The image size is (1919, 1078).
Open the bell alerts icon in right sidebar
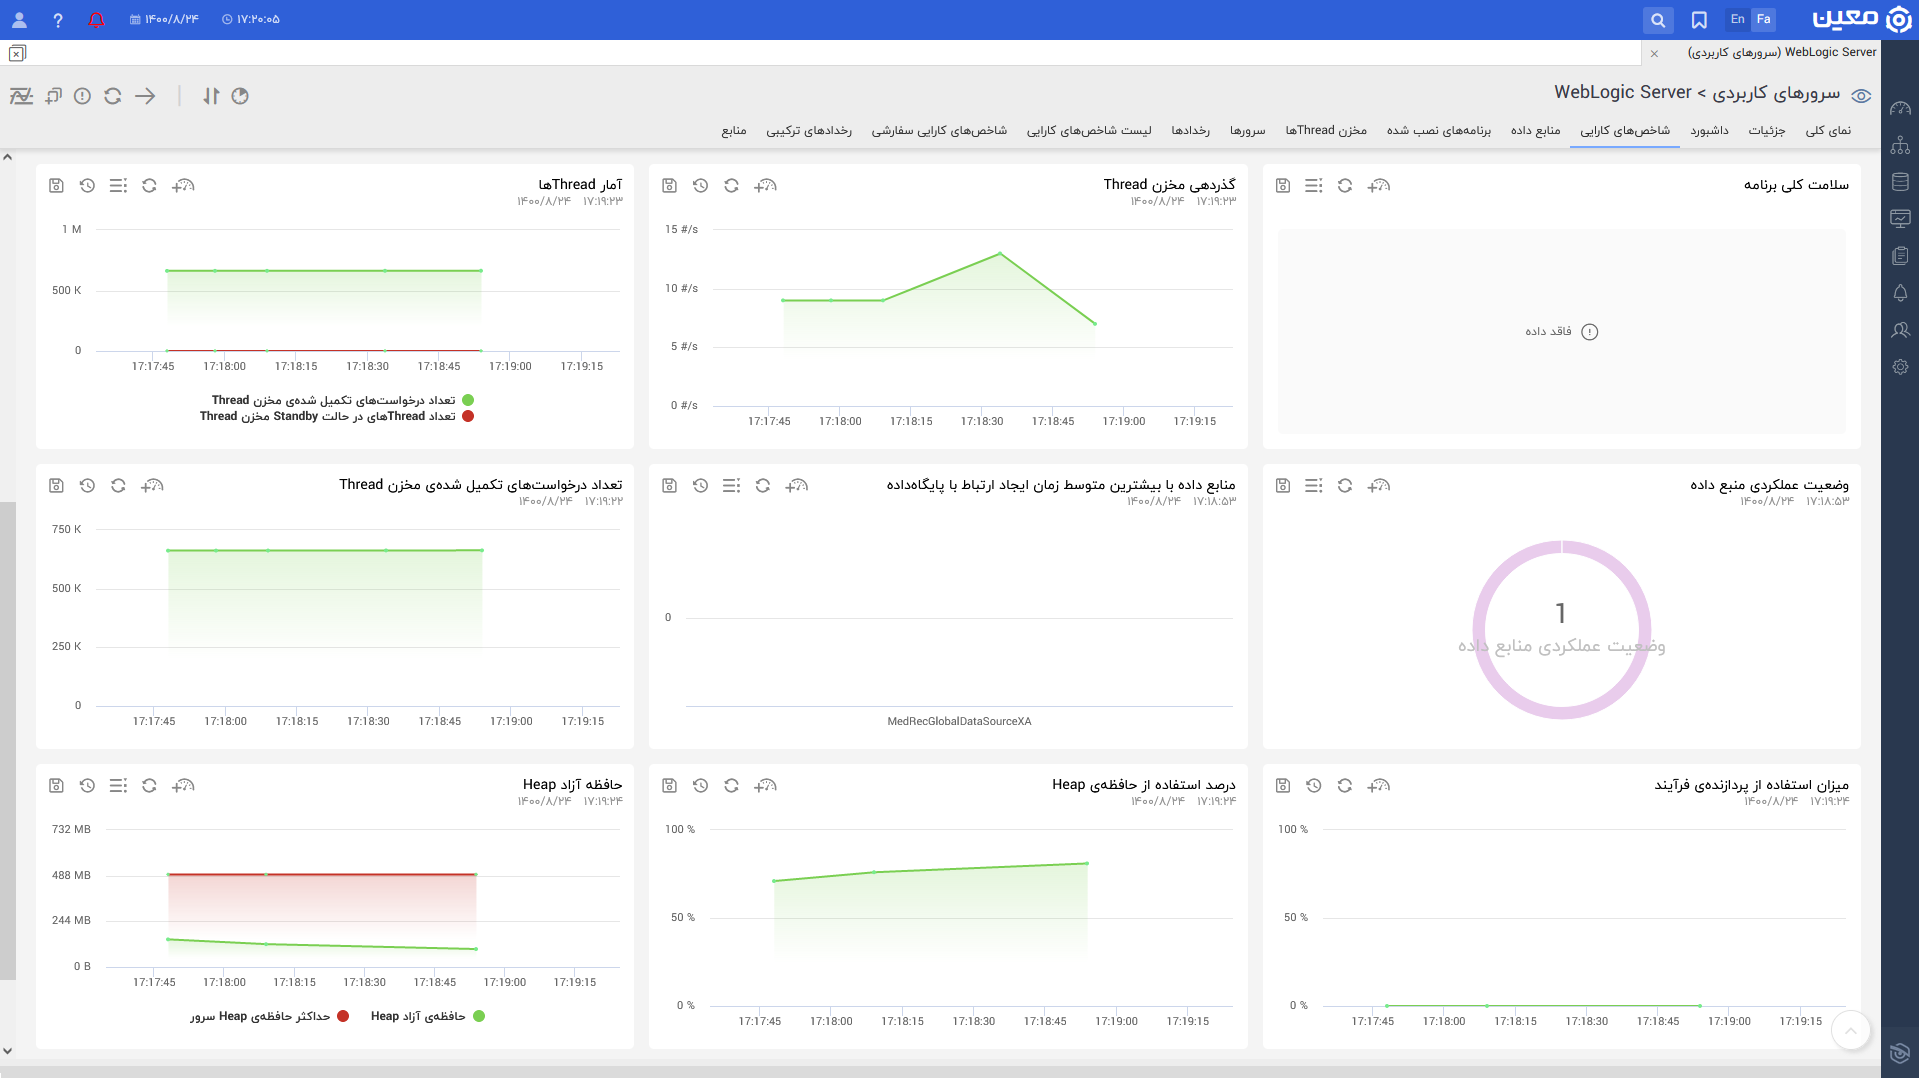pyautogui.click(x=1900, y=293)
